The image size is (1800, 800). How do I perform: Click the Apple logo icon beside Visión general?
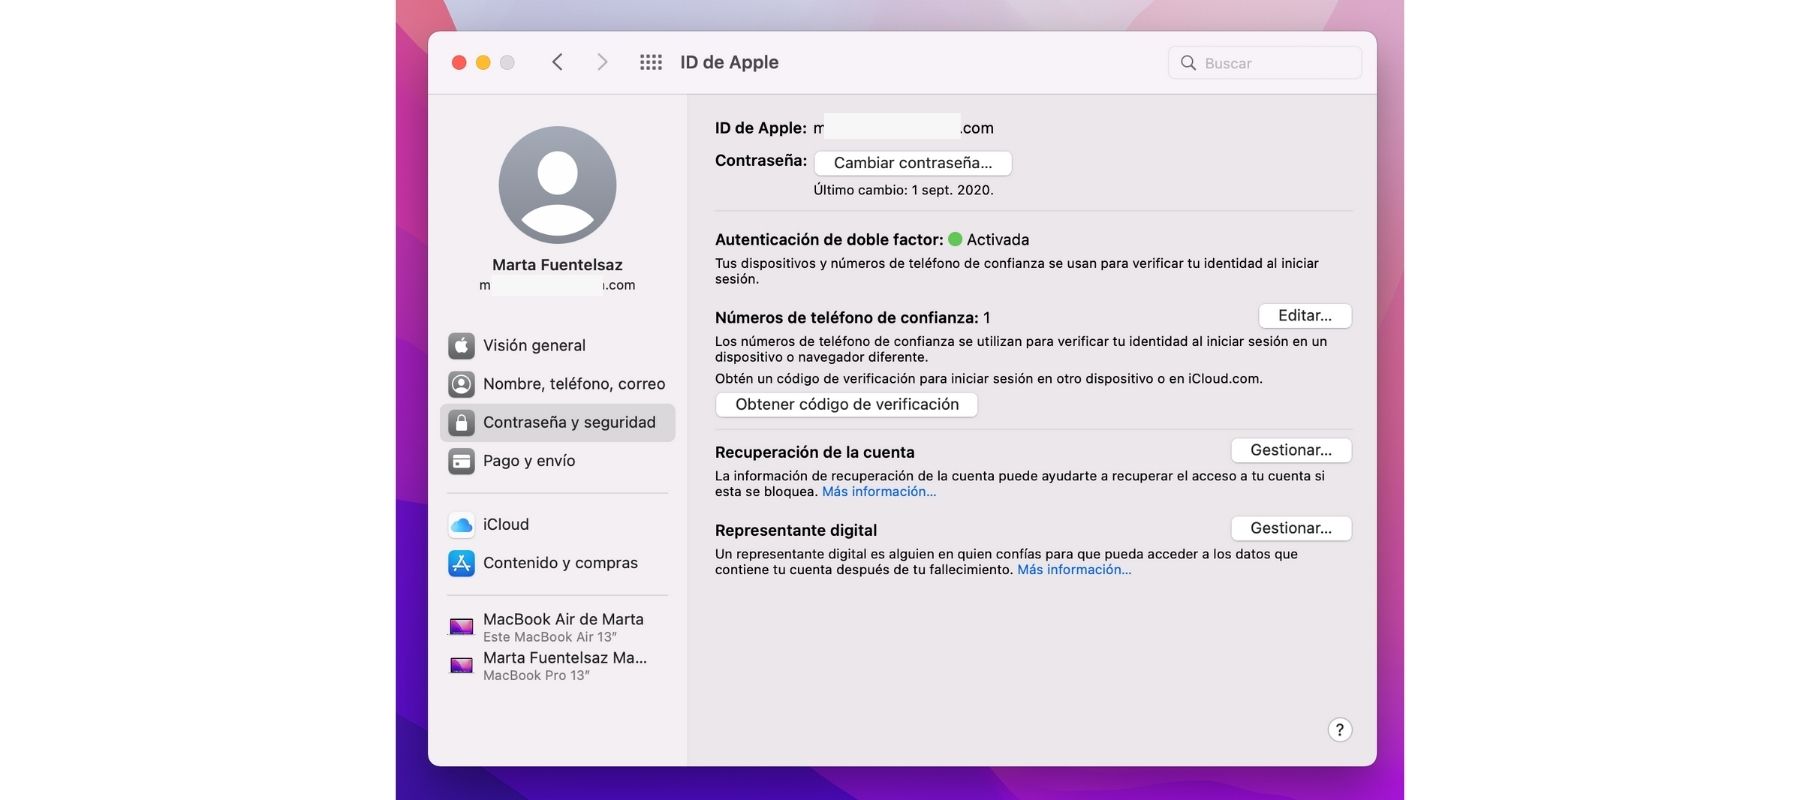(461, 346)
